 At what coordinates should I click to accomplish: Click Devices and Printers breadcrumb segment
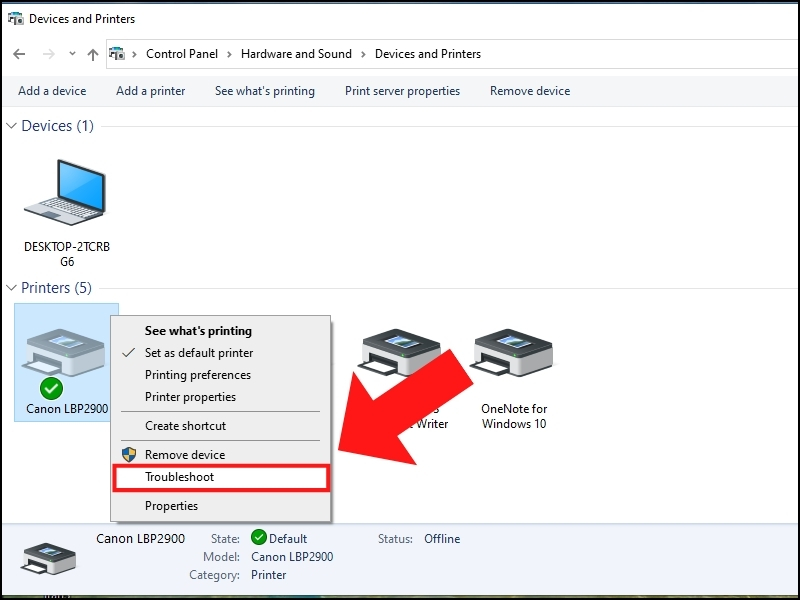click(x=428, y=54)
